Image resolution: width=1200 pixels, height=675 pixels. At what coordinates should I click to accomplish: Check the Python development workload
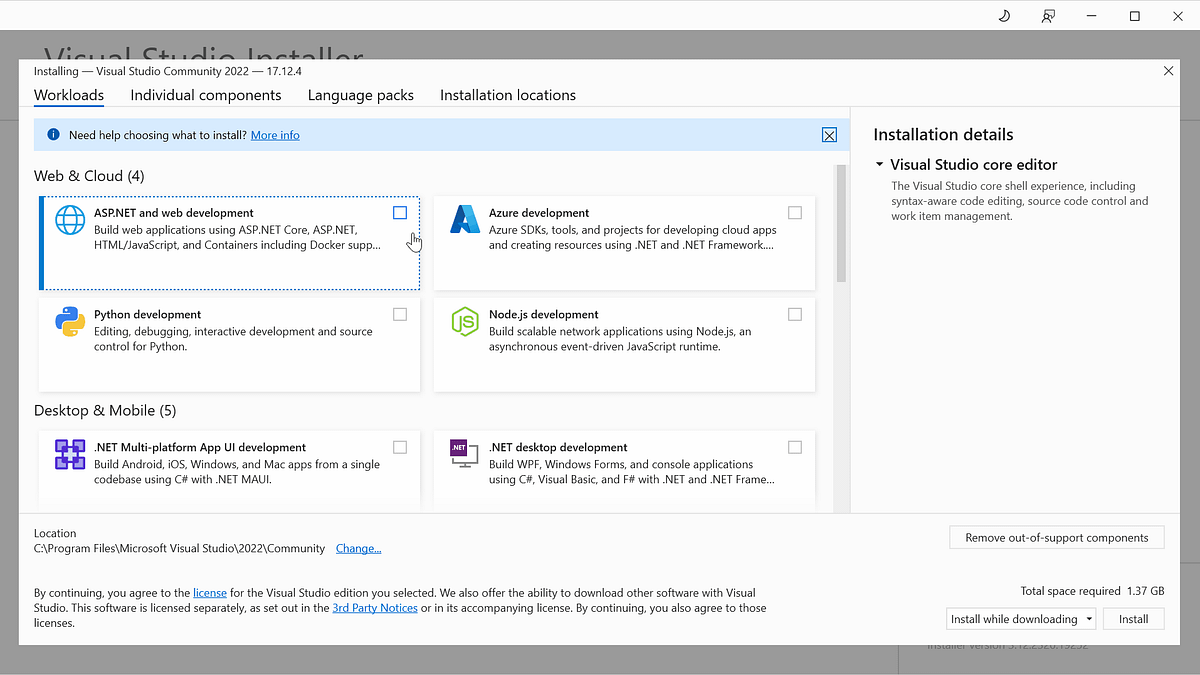point(400,314)
